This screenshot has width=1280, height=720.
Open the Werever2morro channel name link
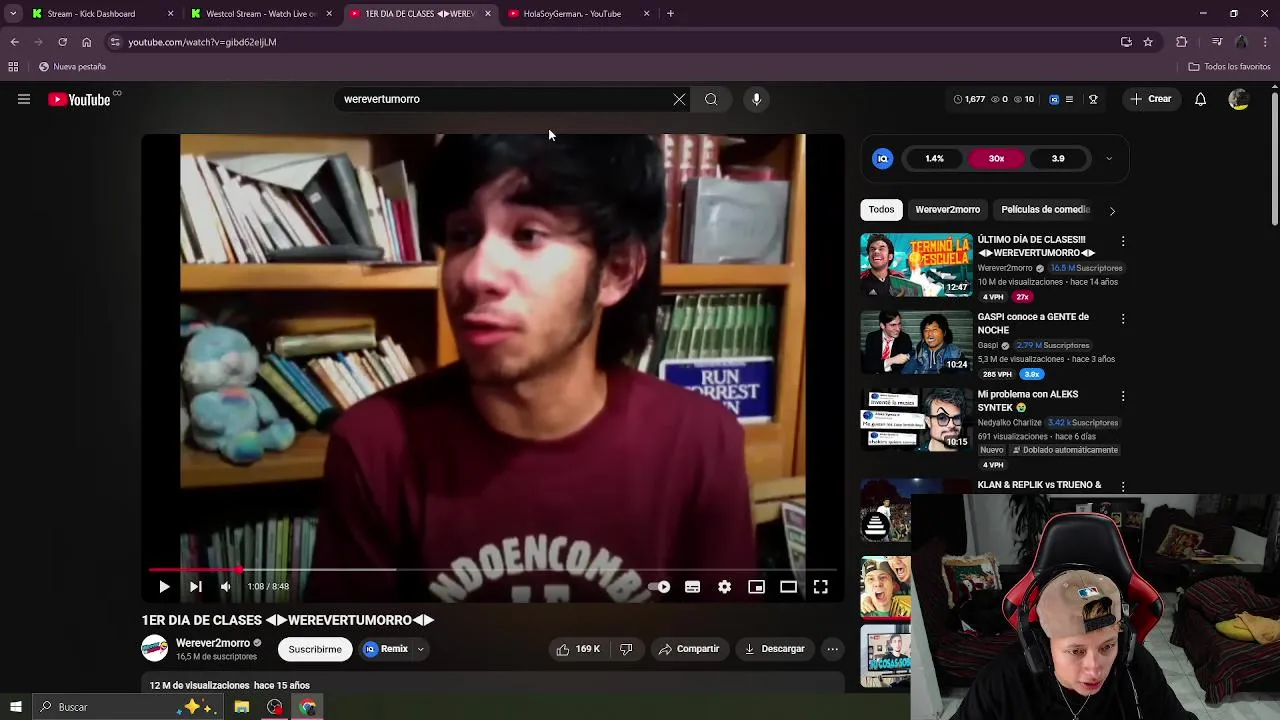[212, 643]
